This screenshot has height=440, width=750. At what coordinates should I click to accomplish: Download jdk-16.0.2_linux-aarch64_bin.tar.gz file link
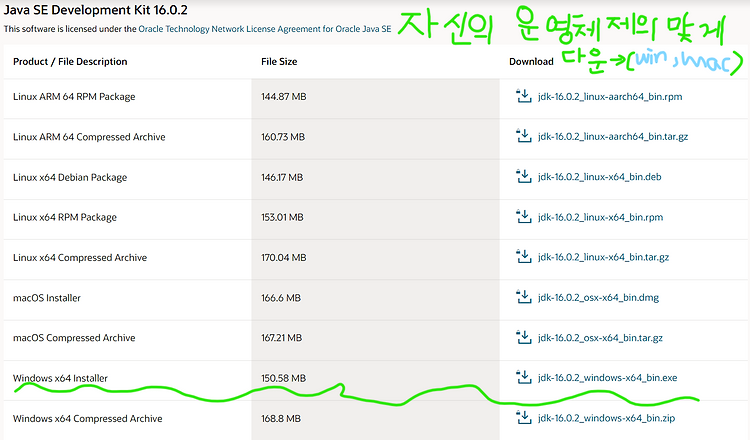[x=613, y=137]
